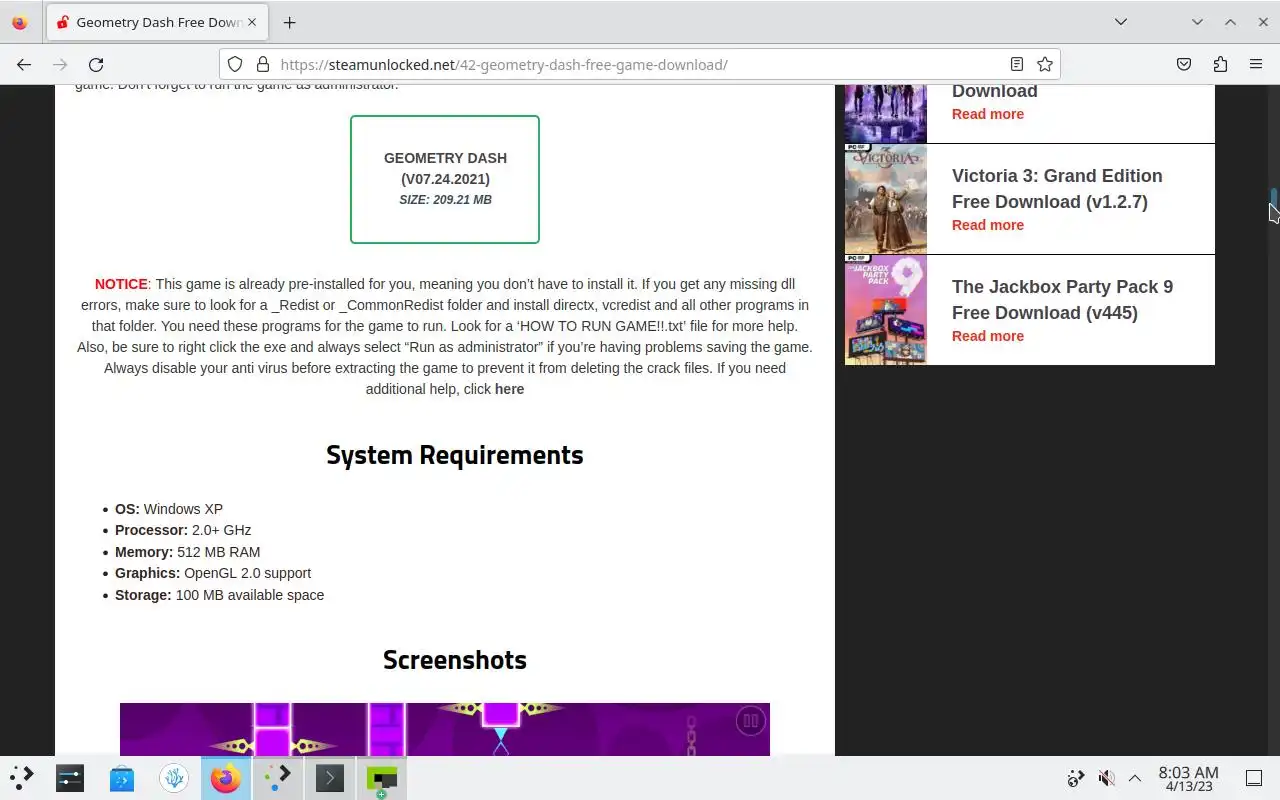The image size is (1280, 800).
Task: Open the Extensions menu
Action: coord(1220,64)
